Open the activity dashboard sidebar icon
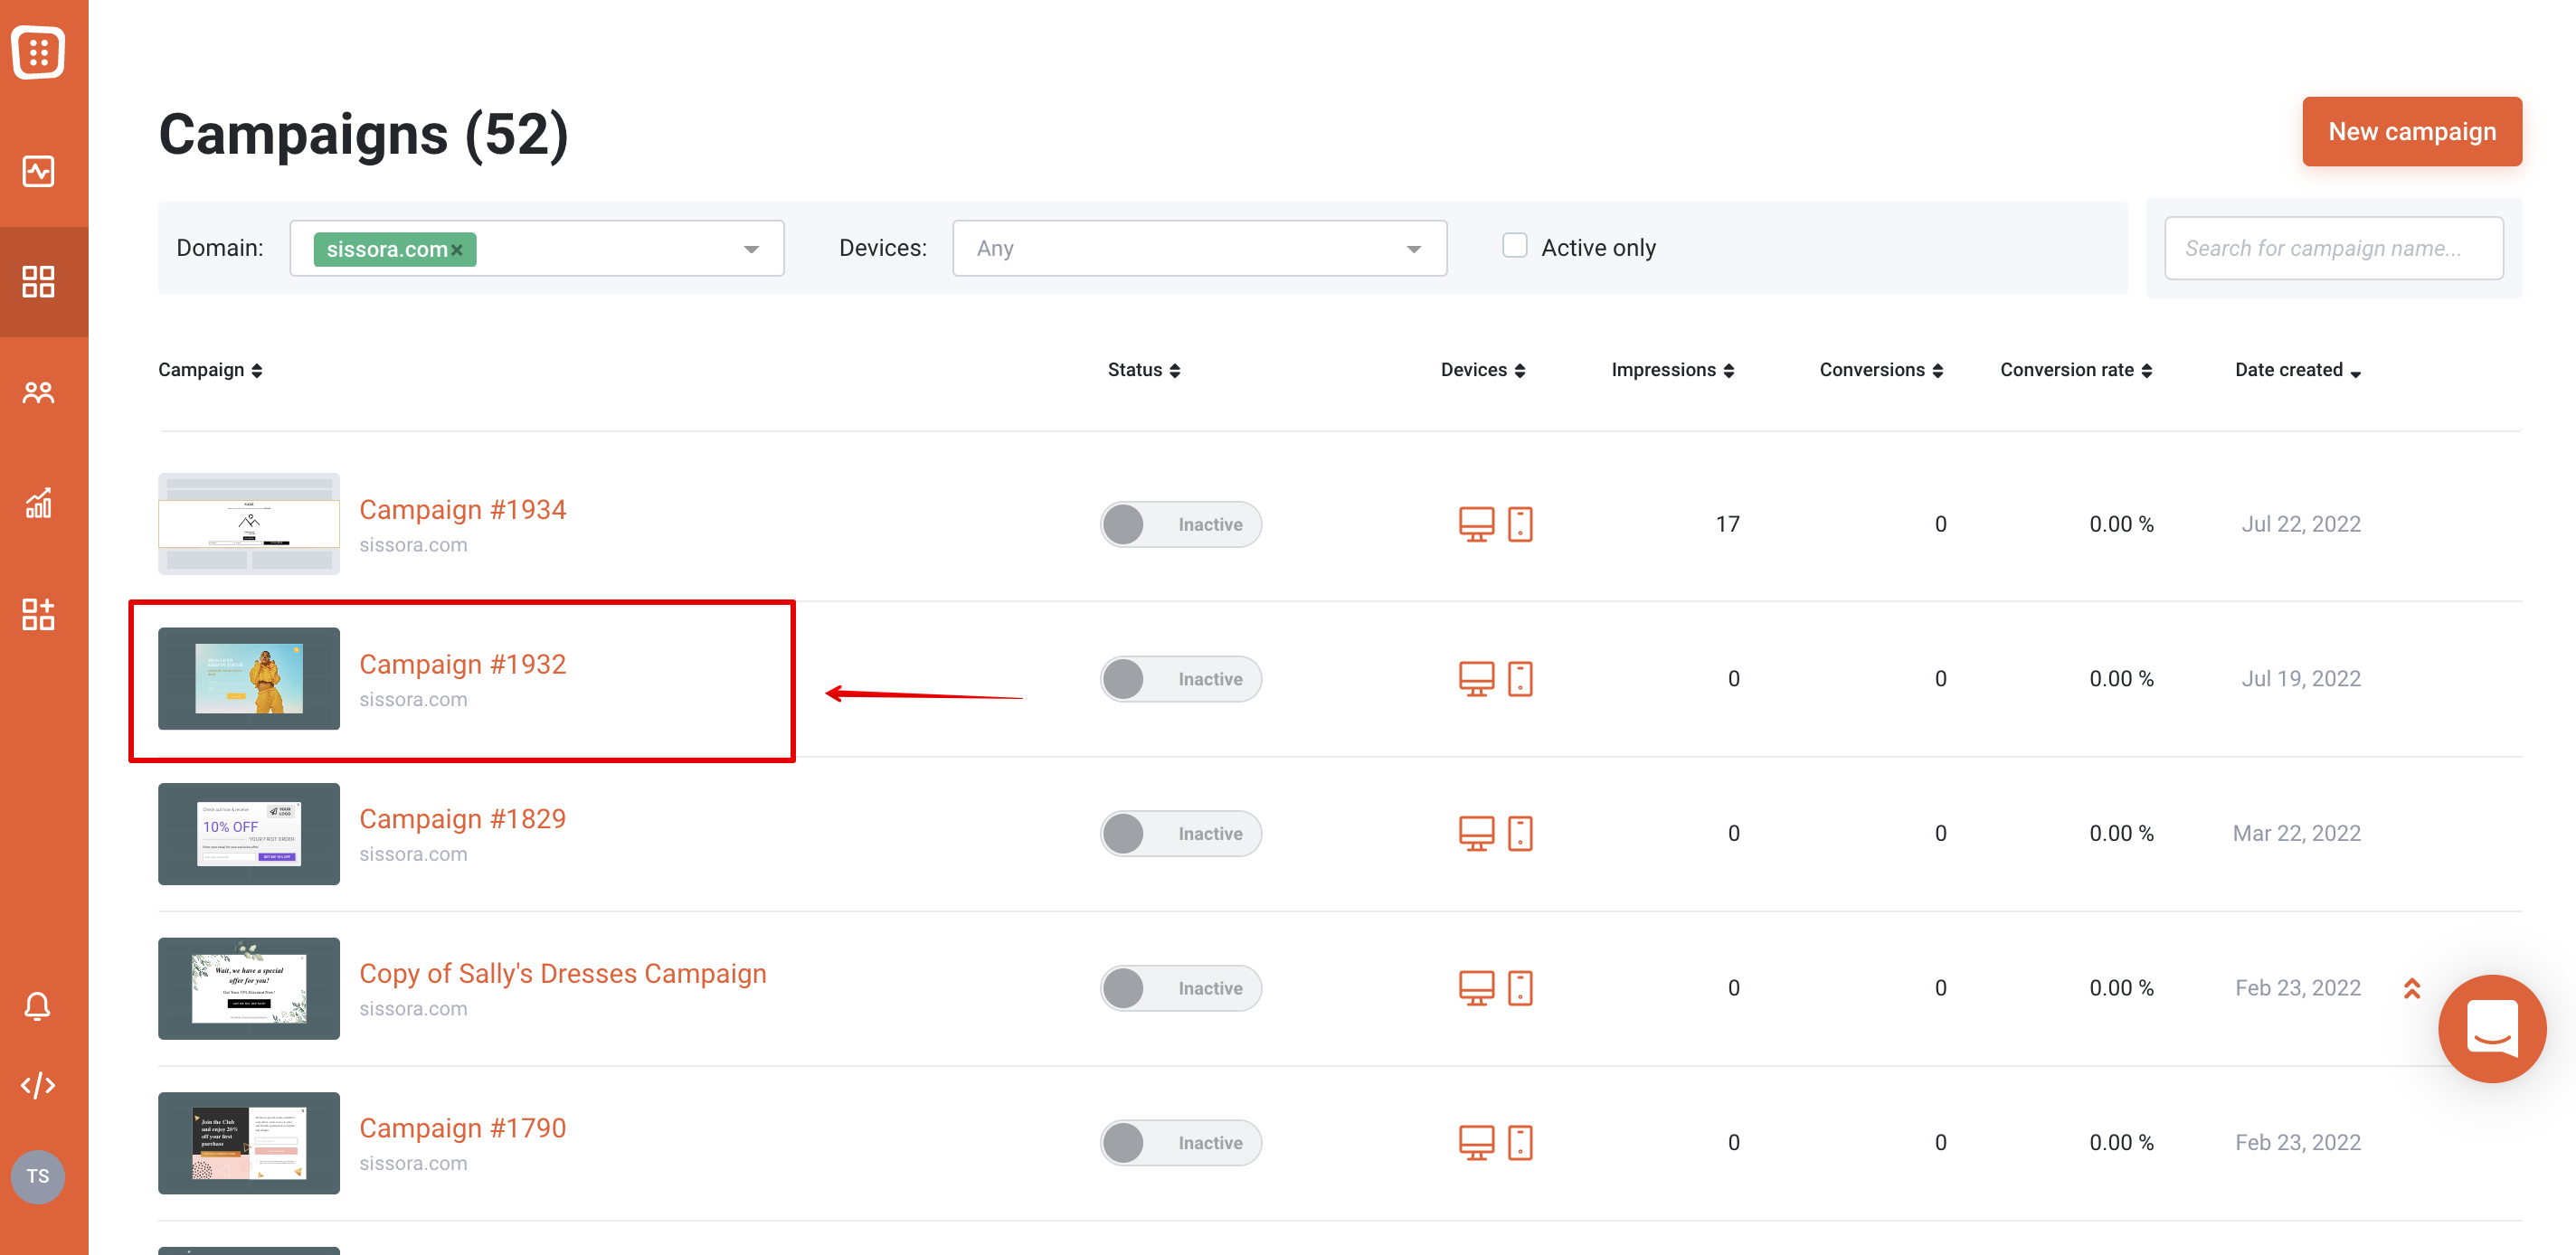This screenshot has width=2576, height=1255. (x=38, y=171)
